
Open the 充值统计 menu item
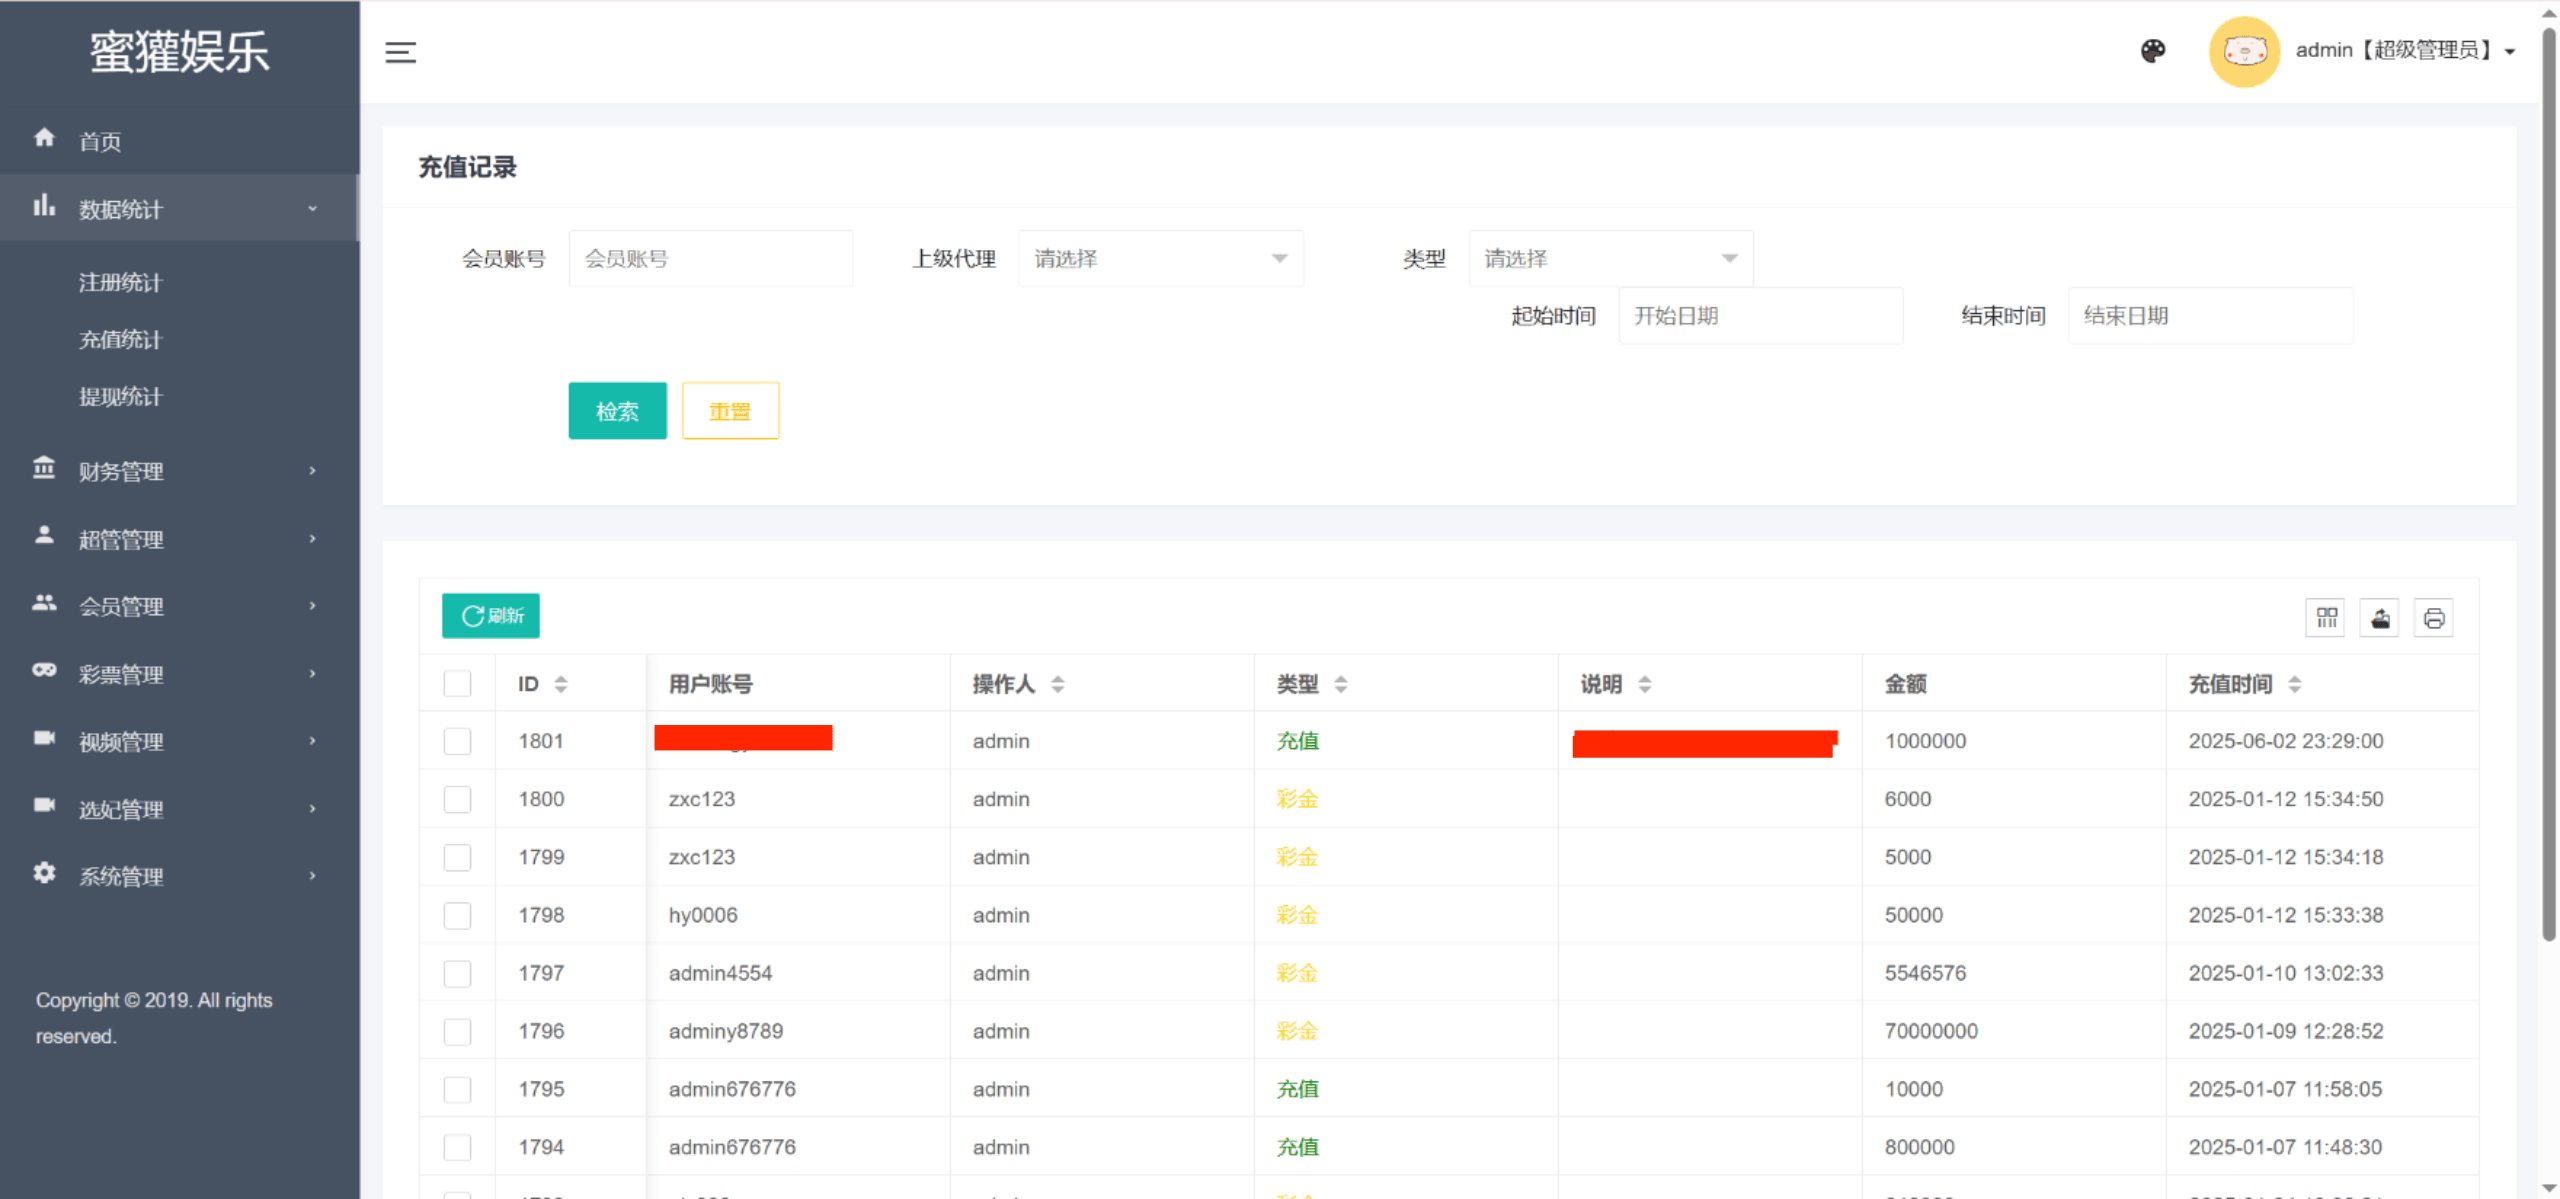coord(119,339)
